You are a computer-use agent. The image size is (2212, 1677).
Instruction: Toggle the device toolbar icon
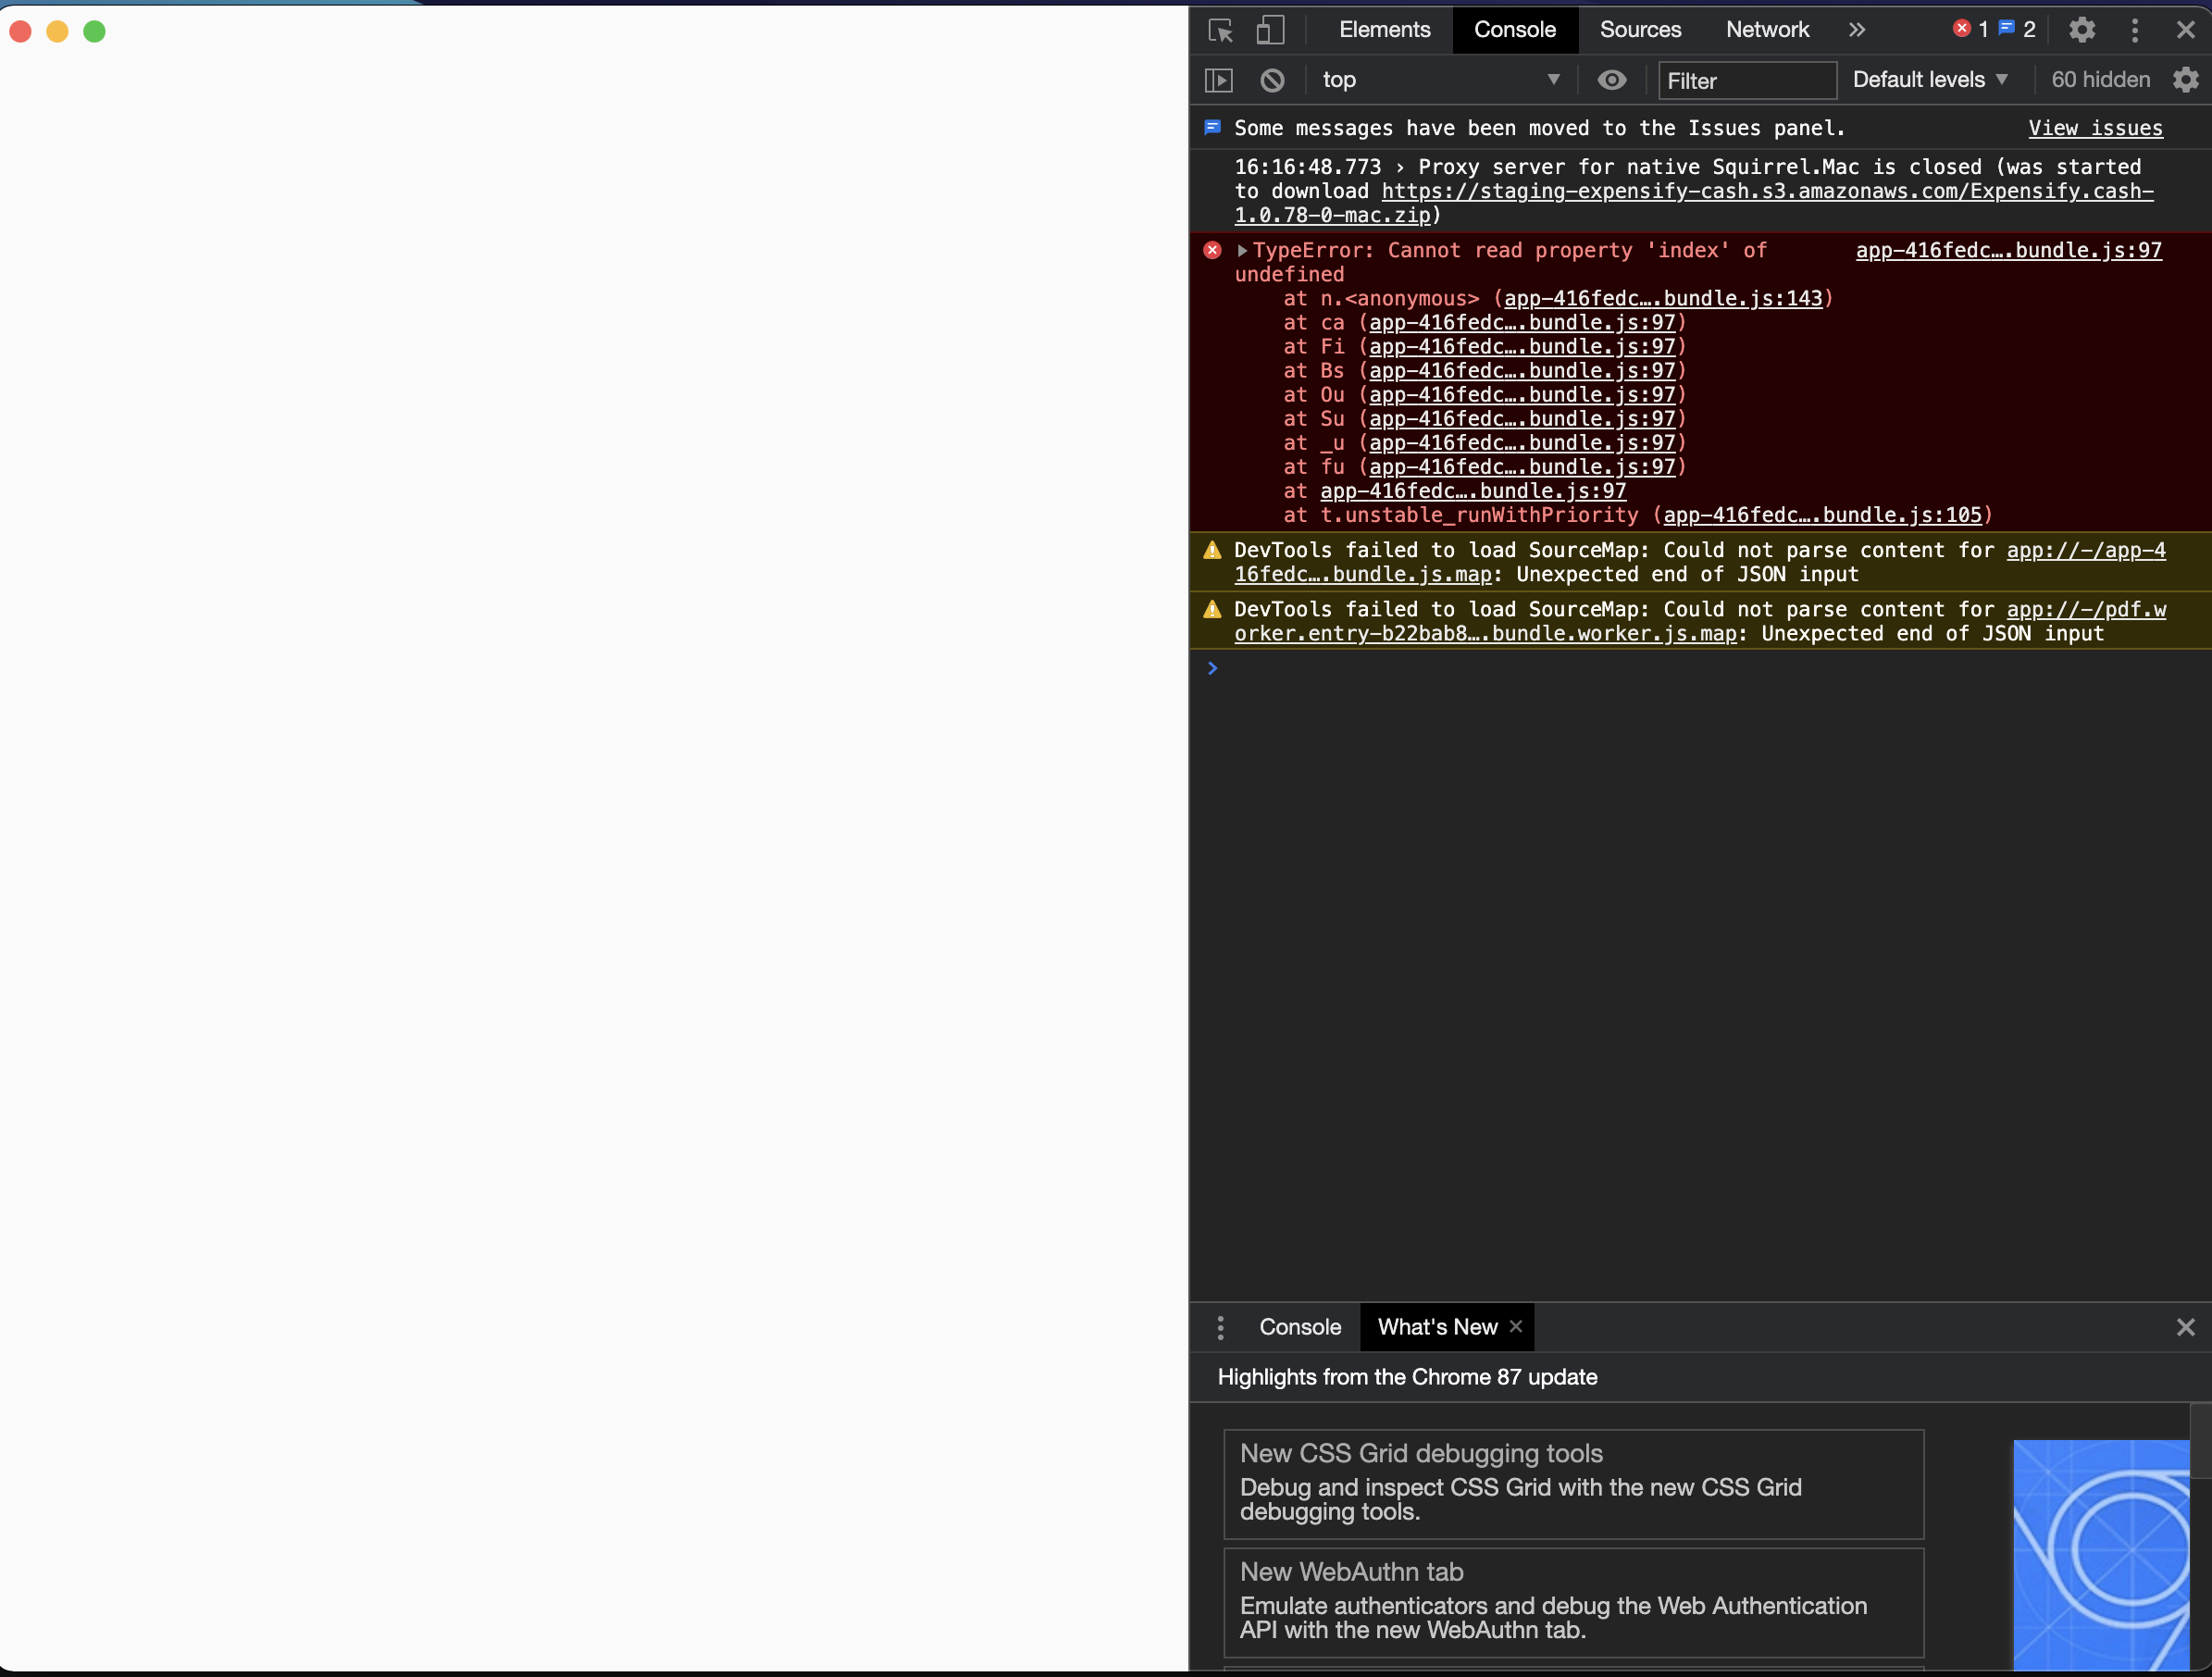pyautogui.click(x=1270, y=30)
